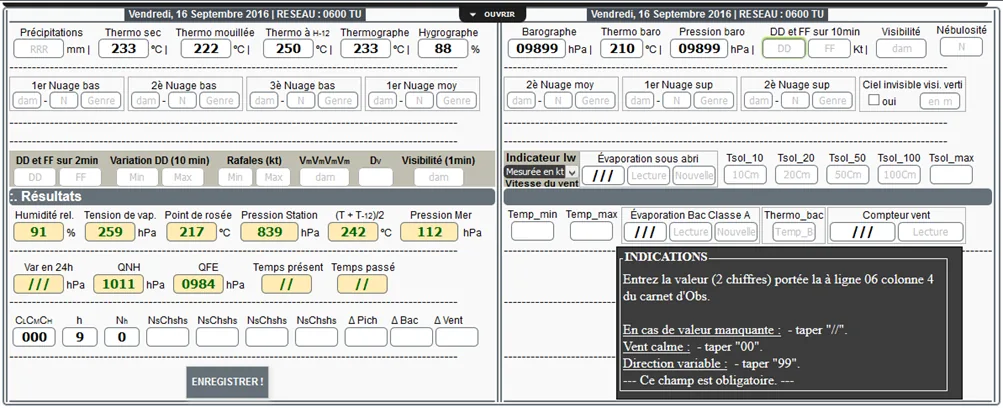The image size is (1003, 408).
Task: Select the Point de rosée result 217
Action: pos(191,231)
